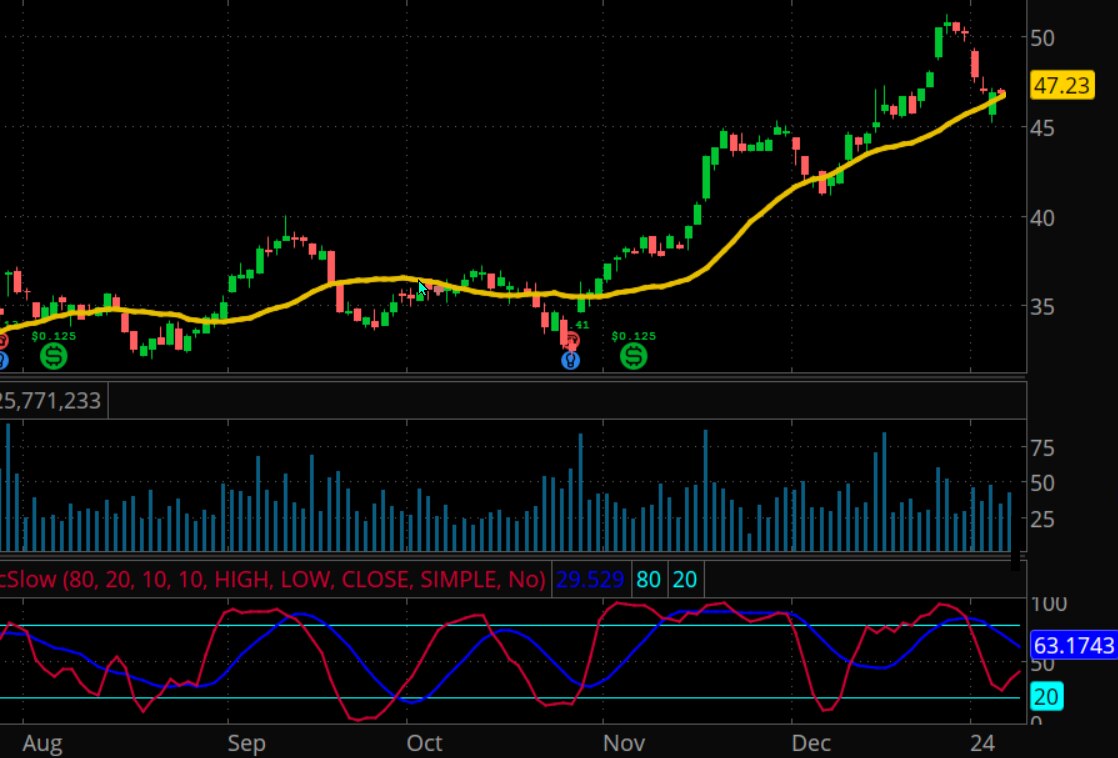Screen dimensions: 1118x758
Task: Click the blue 29.529 StochSlow value
Action: tap(591, 579)
